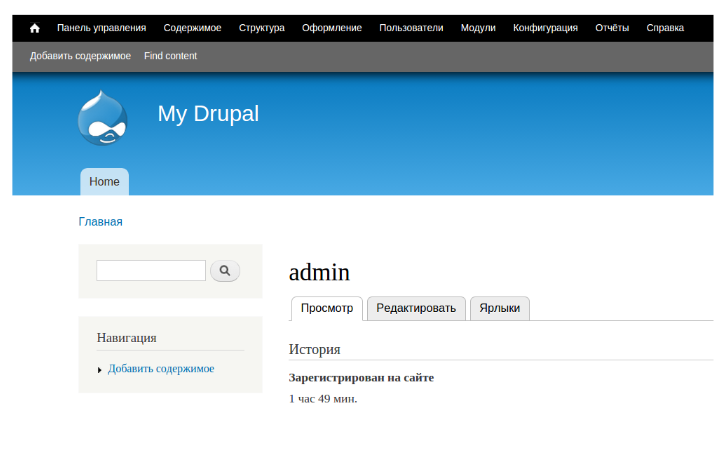Go to Структура in admin menu
This screenshot has width=726, height=461.
point(261,28)
